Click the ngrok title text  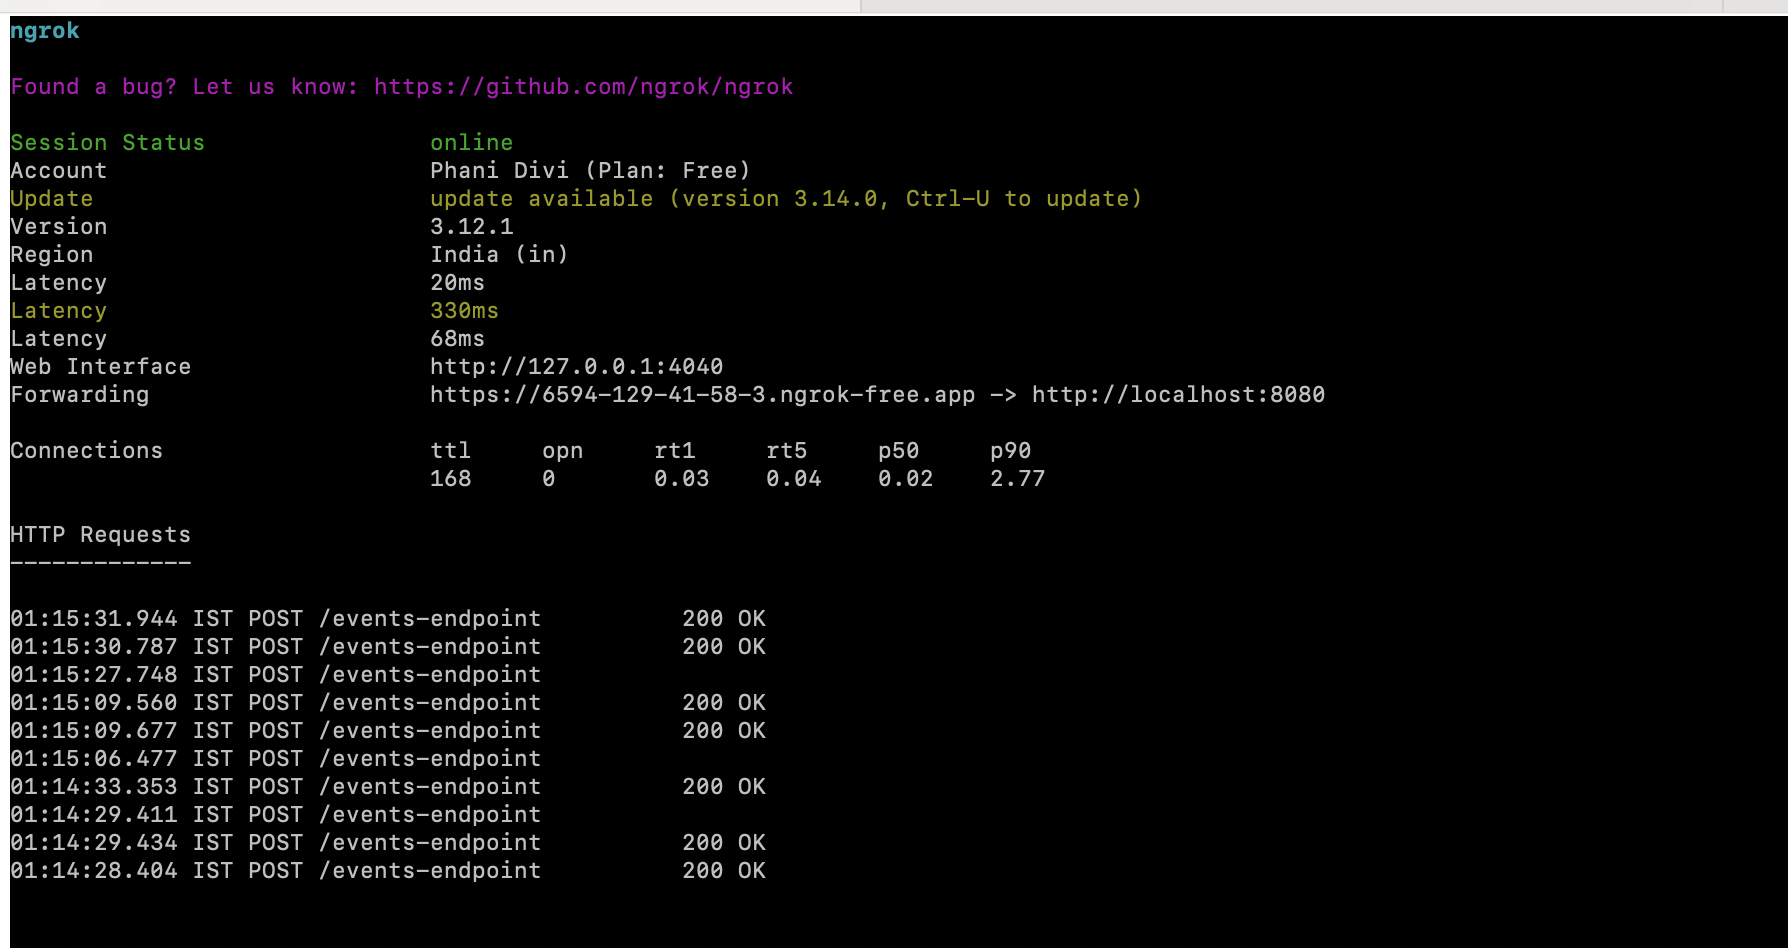point(45,31)
